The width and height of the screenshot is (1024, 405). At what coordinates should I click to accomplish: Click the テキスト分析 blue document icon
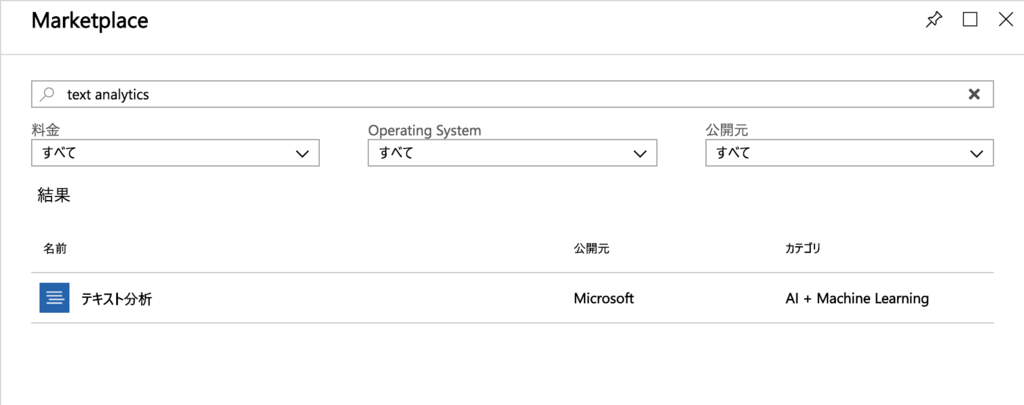(54, 298)
